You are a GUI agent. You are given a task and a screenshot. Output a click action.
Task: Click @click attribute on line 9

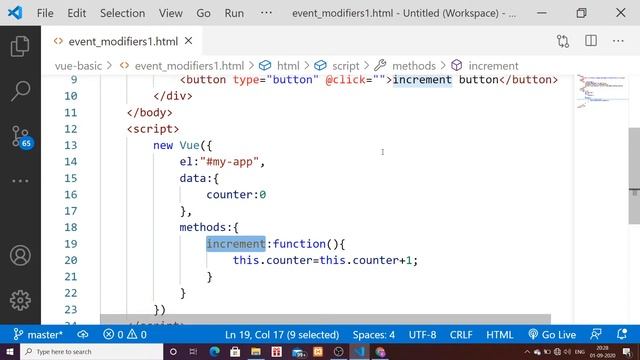345,80
